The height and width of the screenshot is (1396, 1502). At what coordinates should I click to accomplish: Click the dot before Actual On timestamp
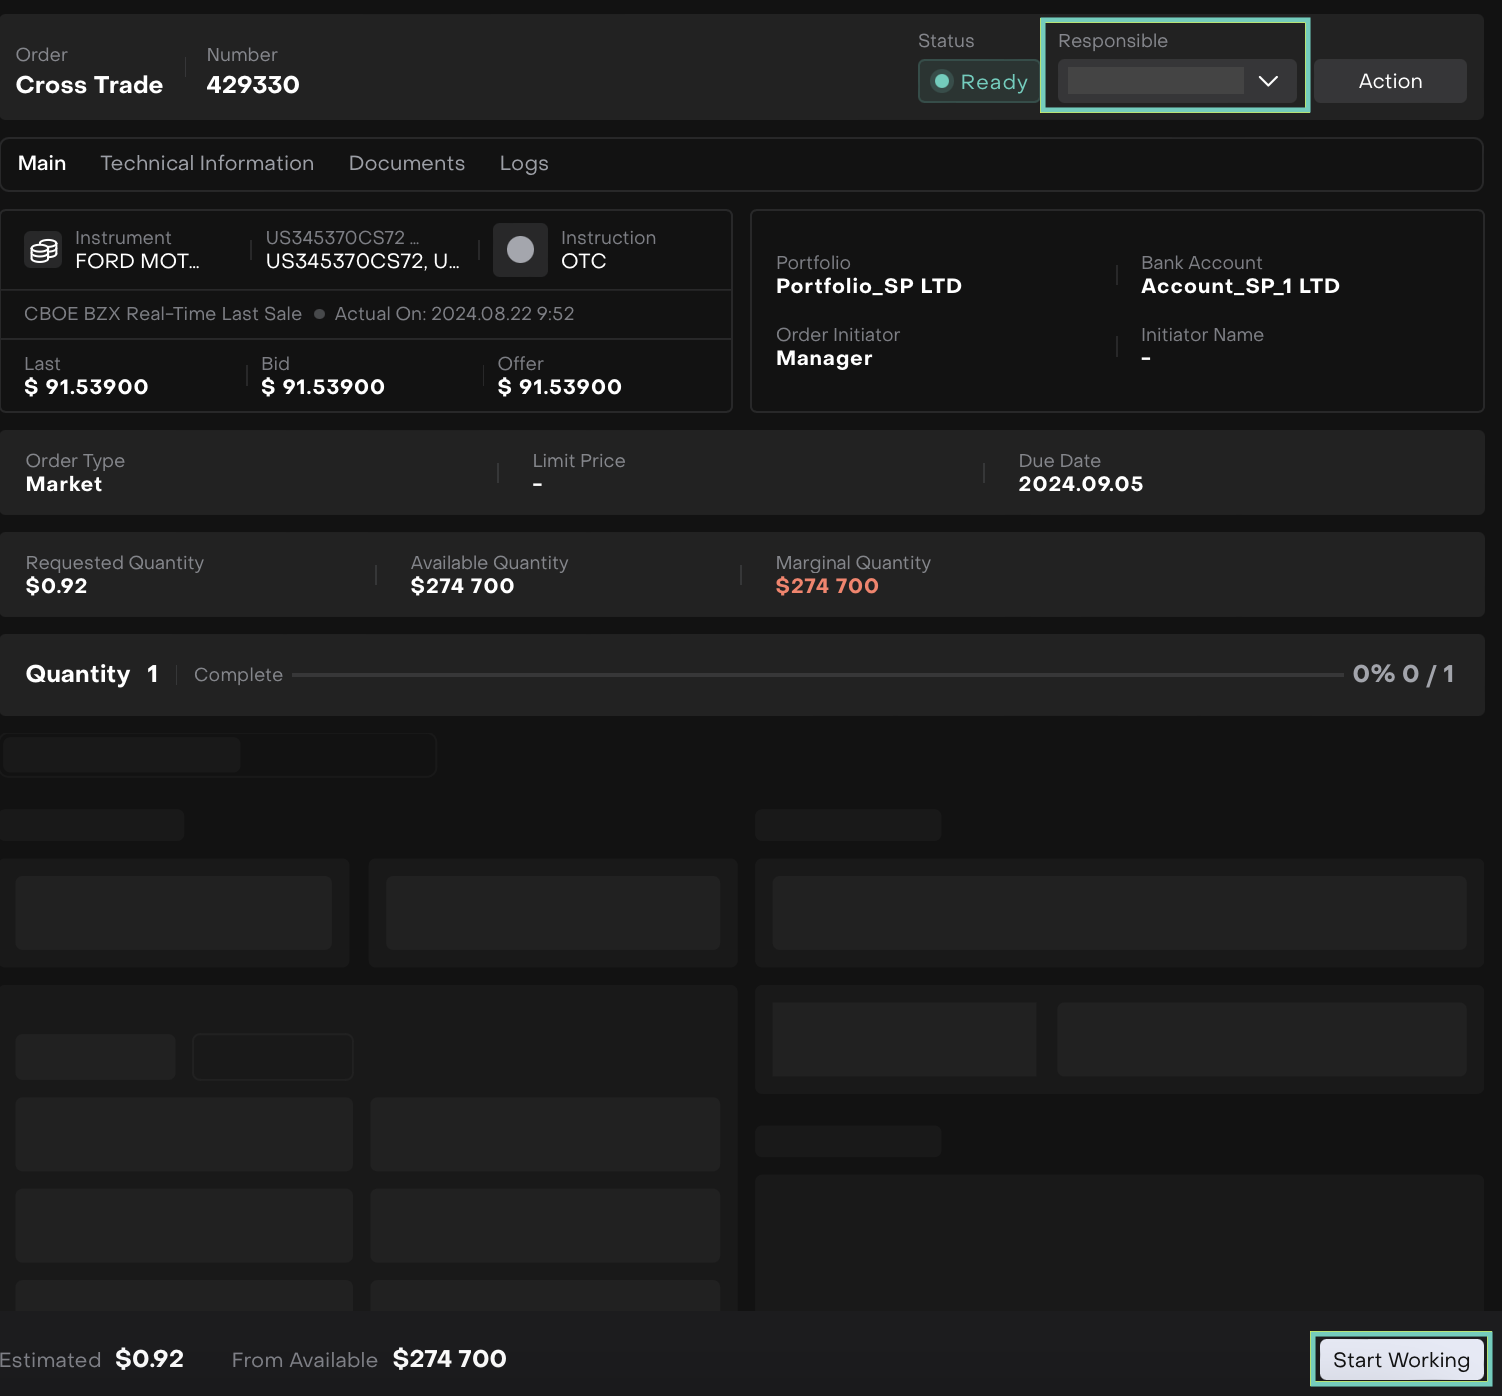click(319, 314)
